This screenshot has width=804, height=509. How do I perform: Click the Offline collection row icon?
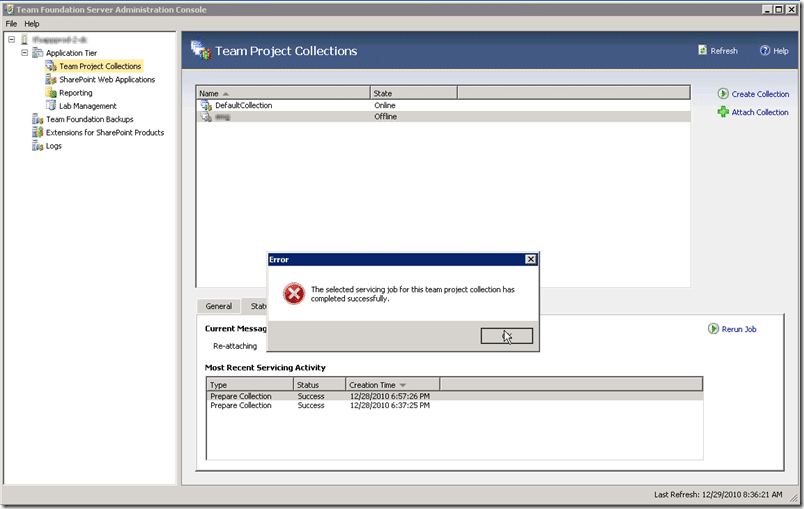pos(206,116)
